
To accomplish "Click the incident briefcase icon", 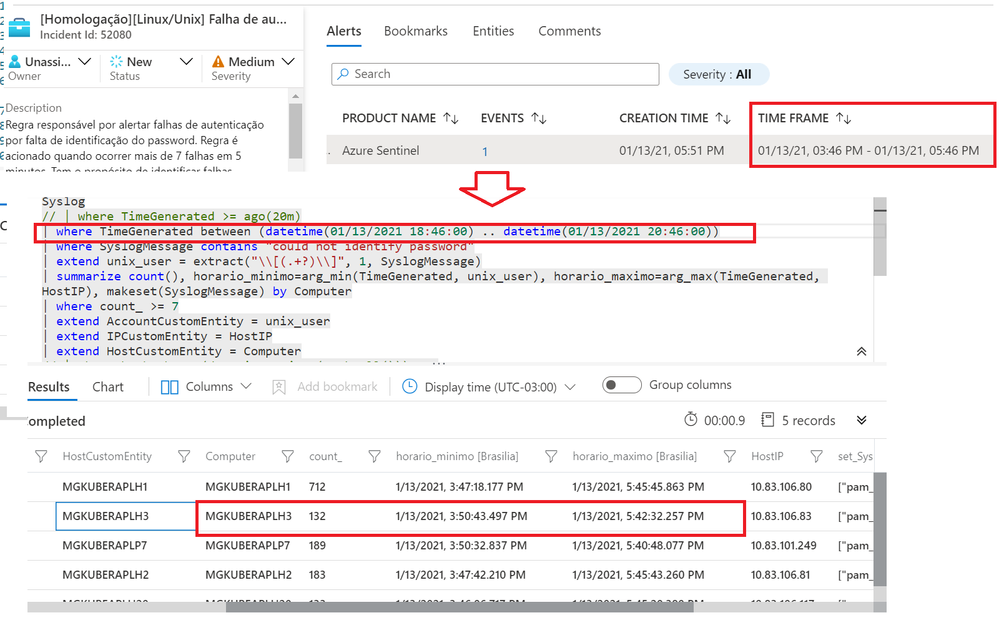I will [x=19, y=27].
